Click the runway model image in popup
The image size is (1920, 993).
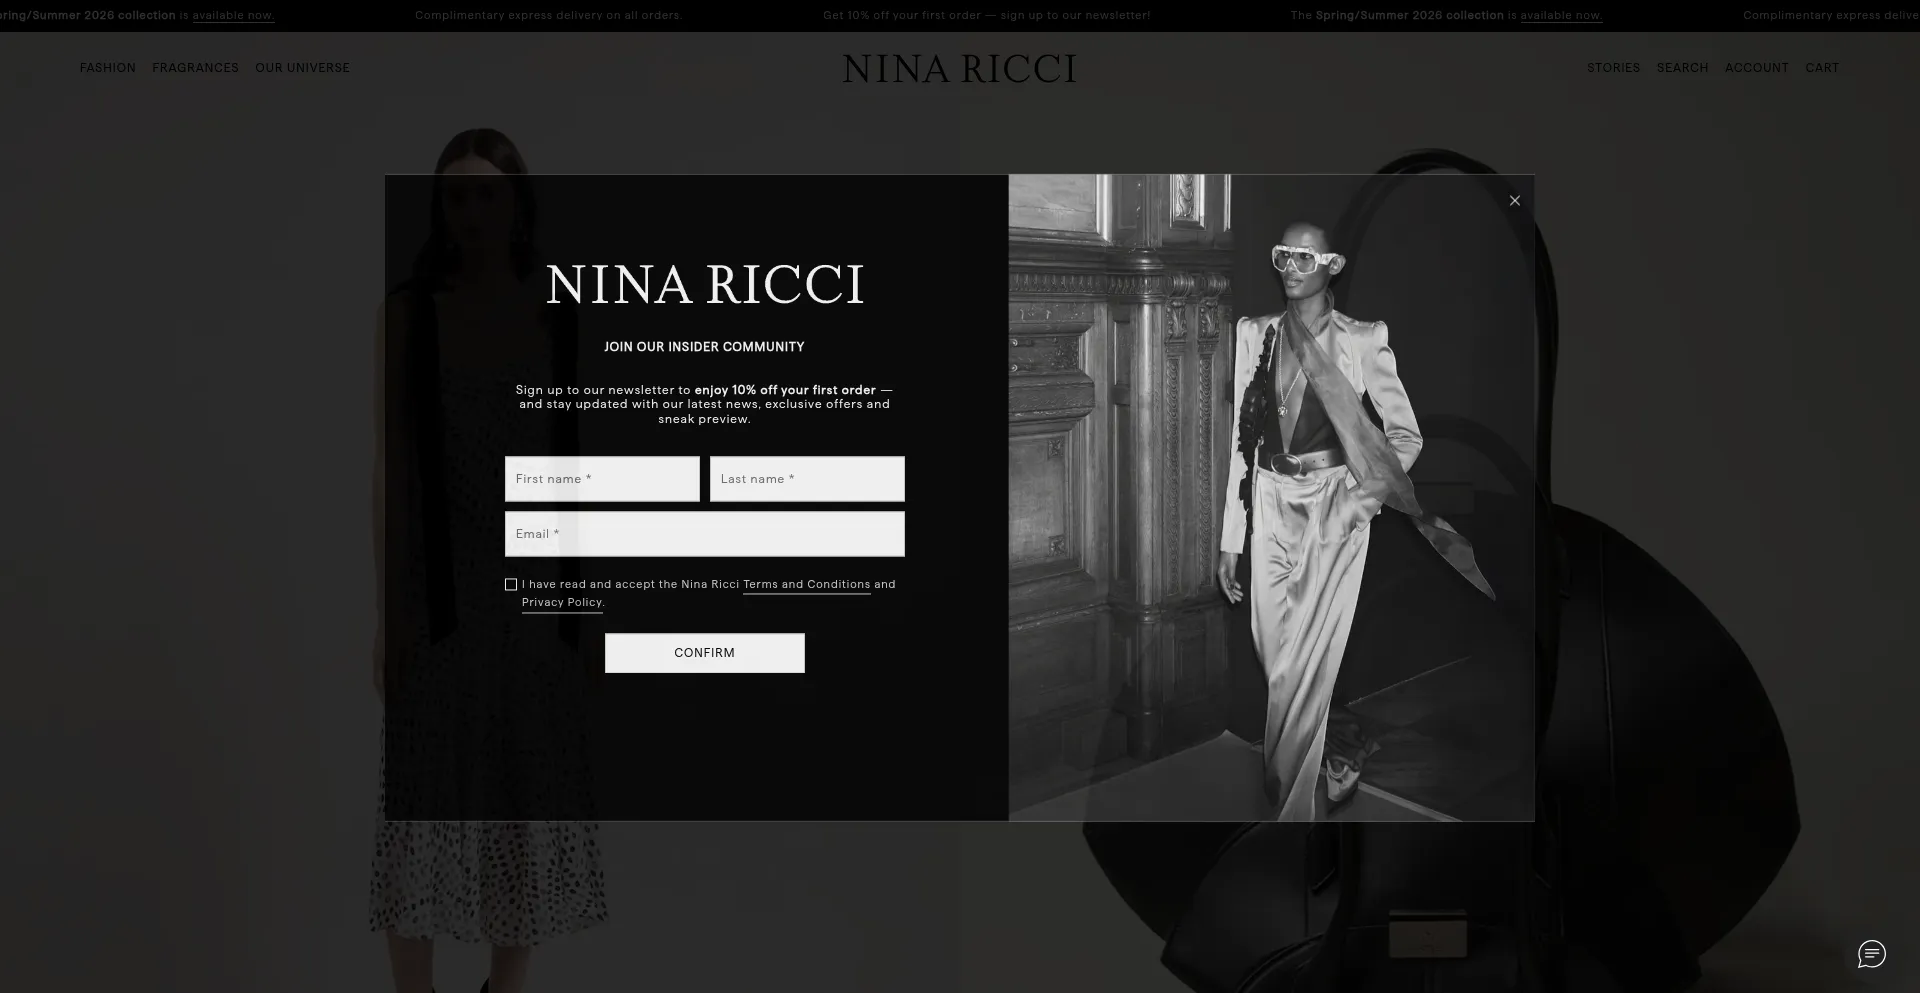coord(1271,498)
